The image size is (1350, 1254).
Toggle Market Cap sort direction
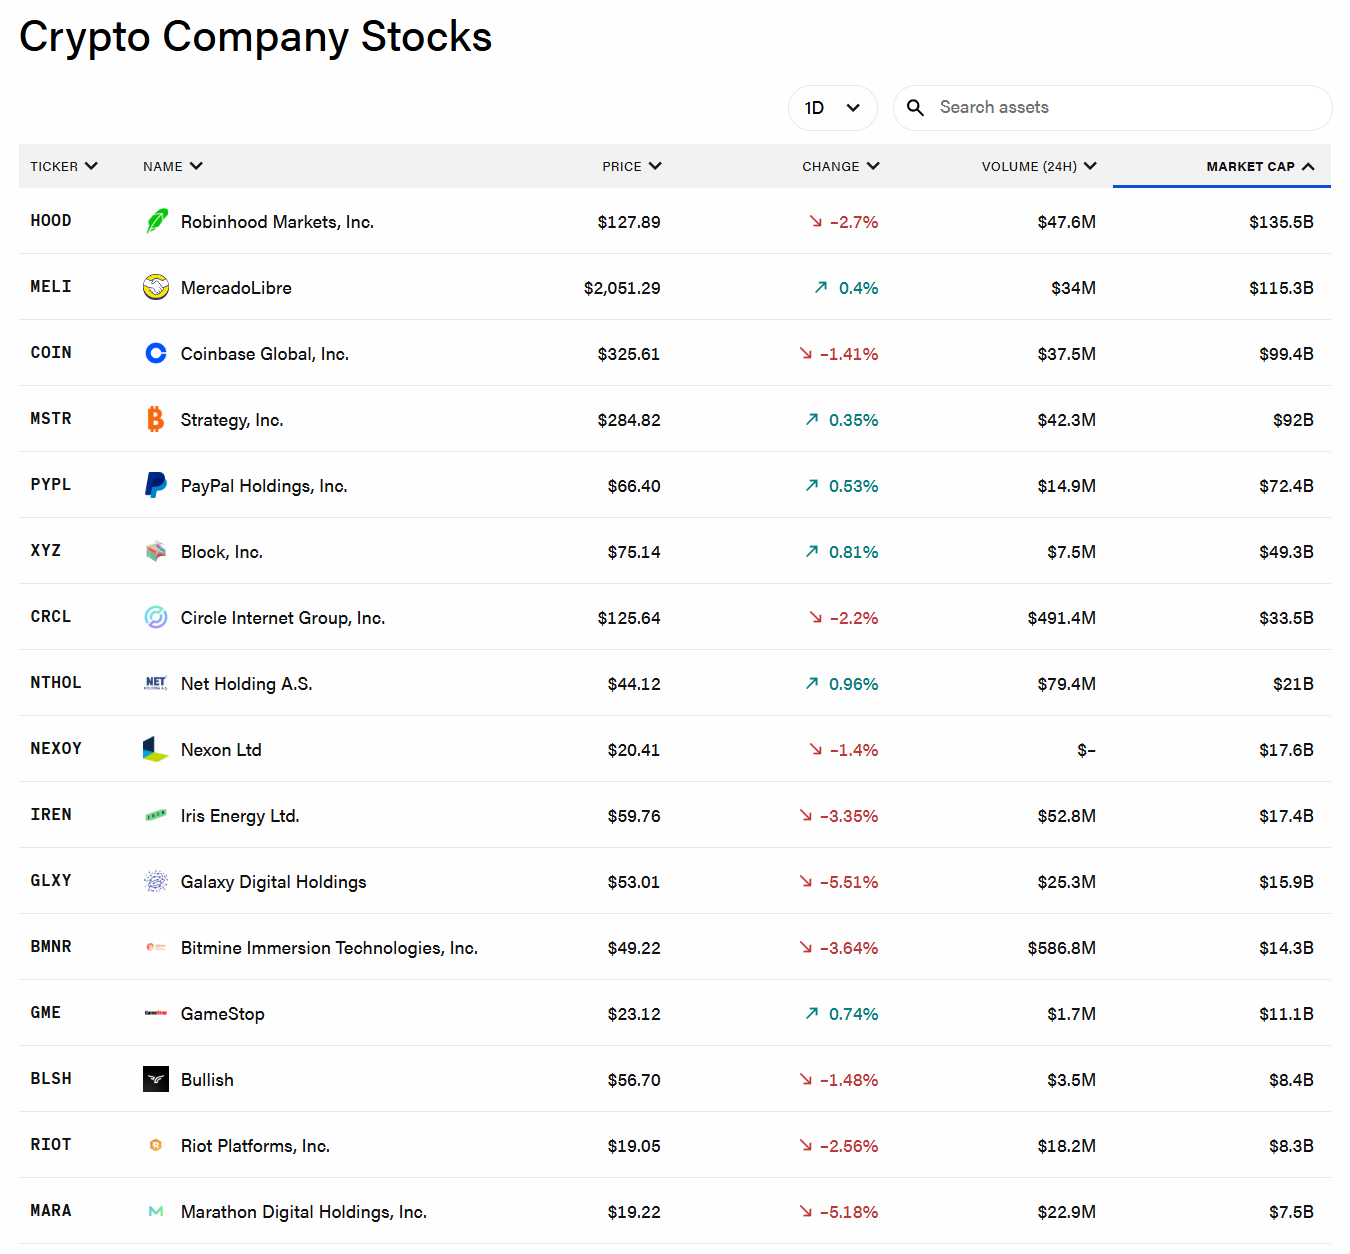[x=1260, y=166]
